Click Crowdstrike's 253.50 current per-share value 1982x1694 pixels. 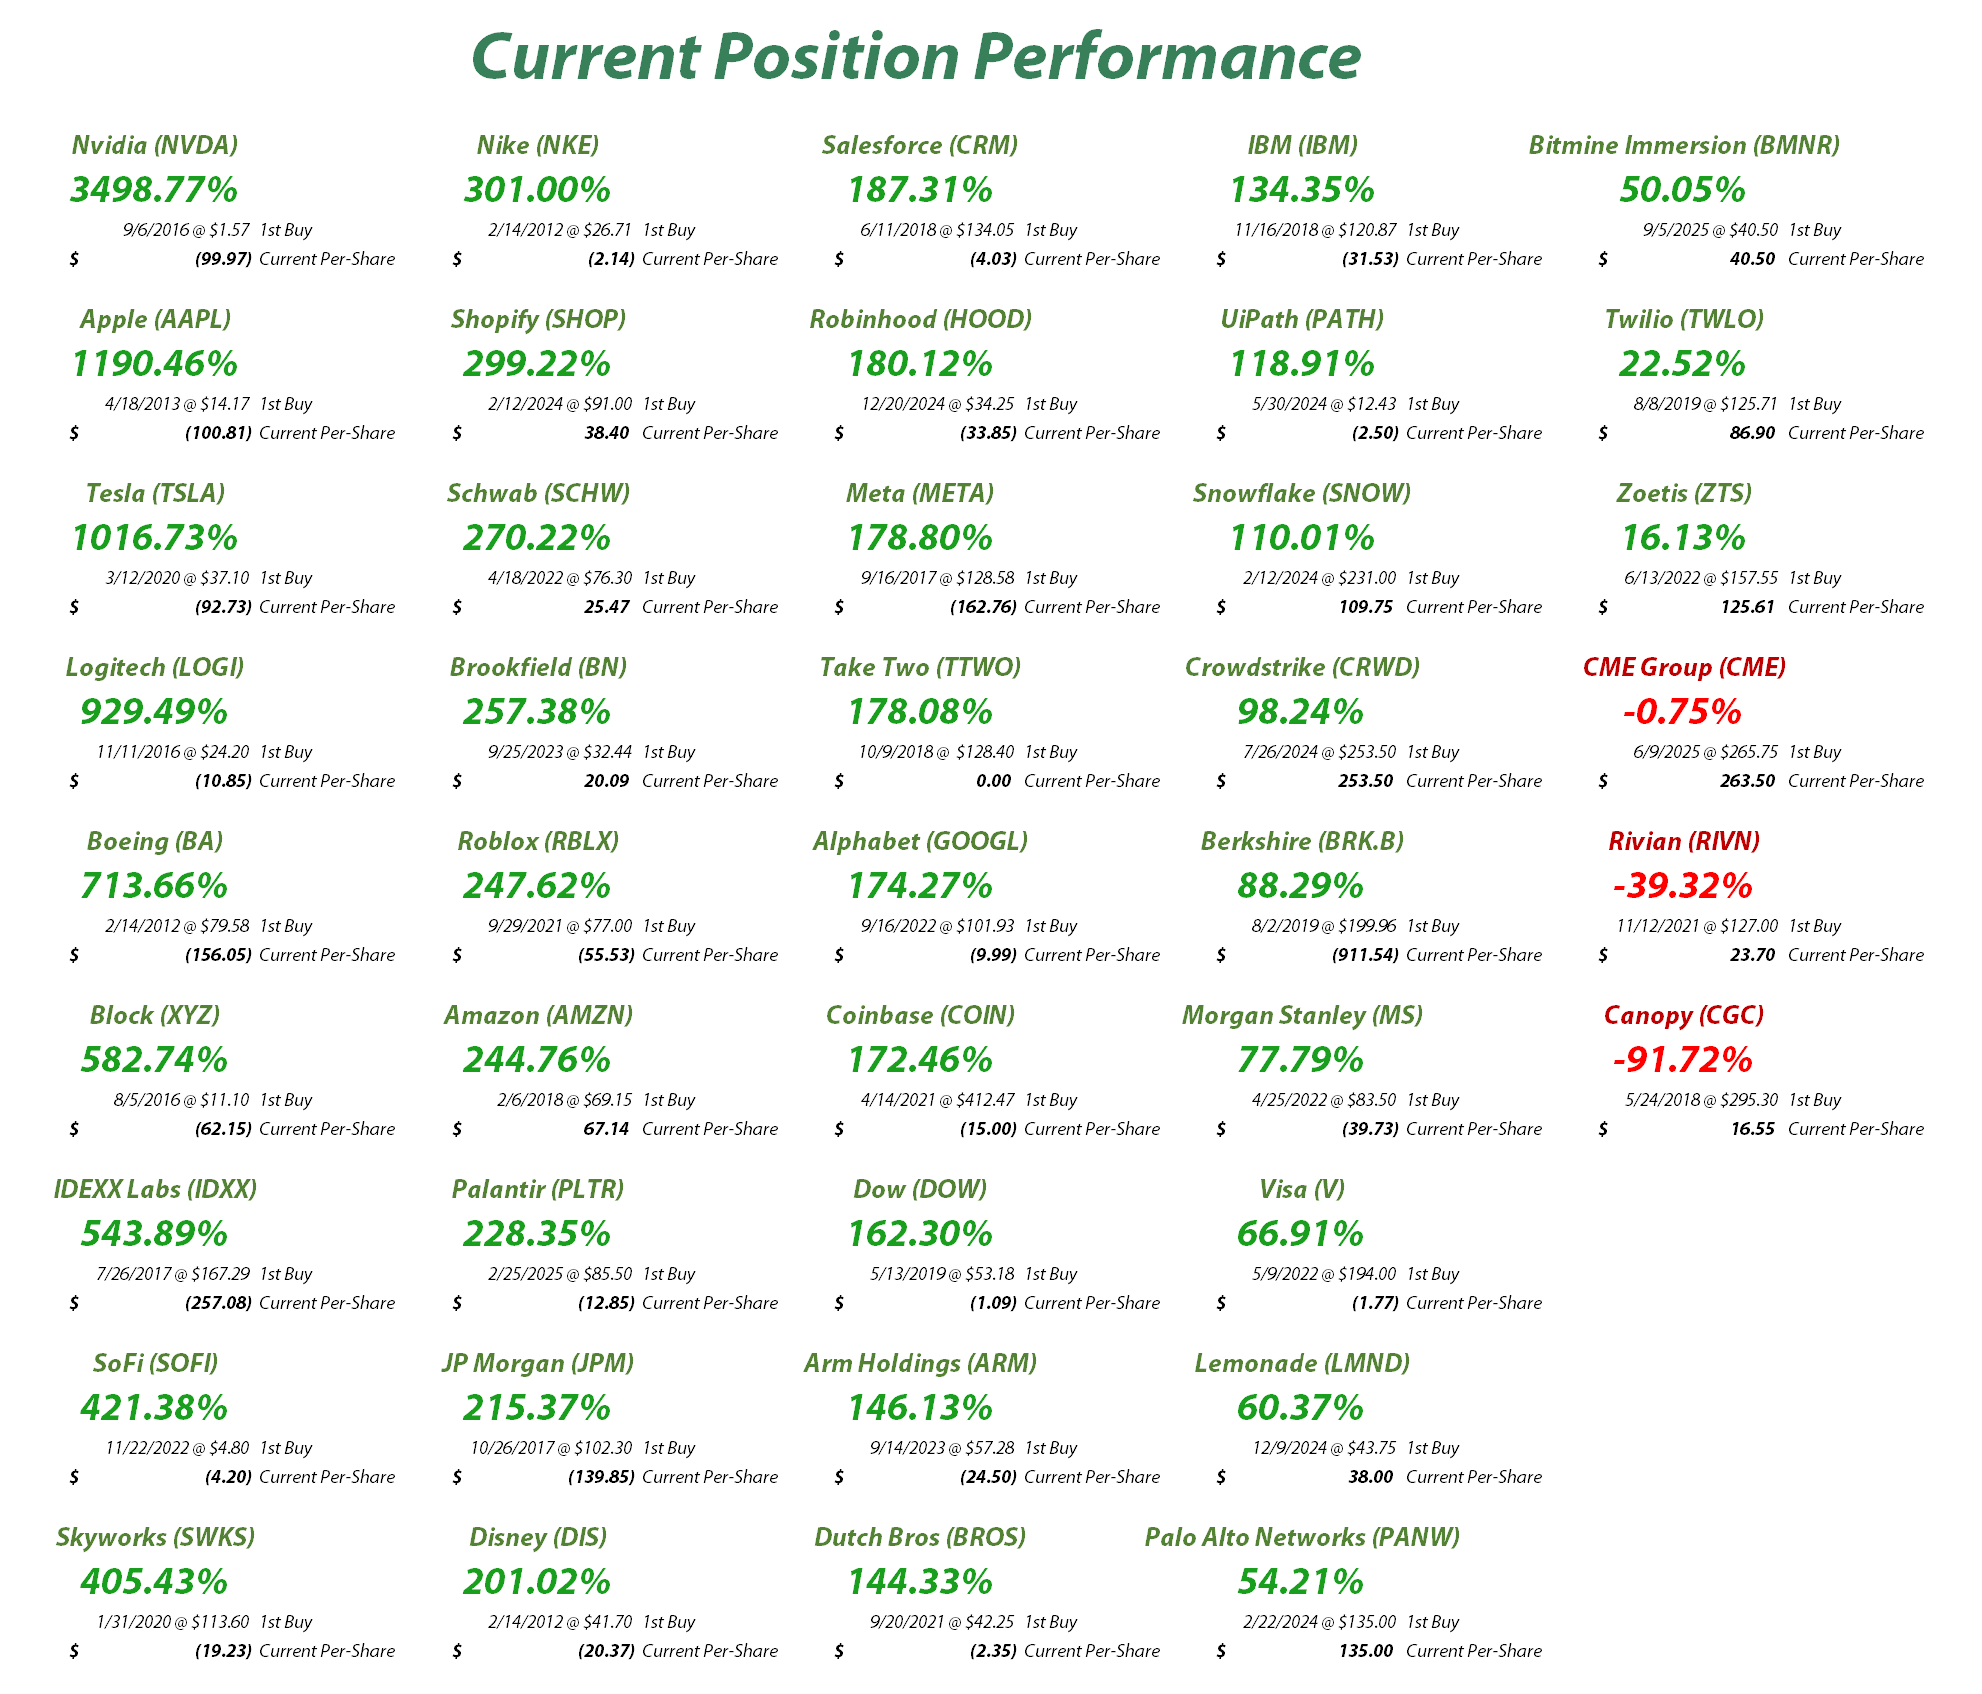pos(1365,781)
